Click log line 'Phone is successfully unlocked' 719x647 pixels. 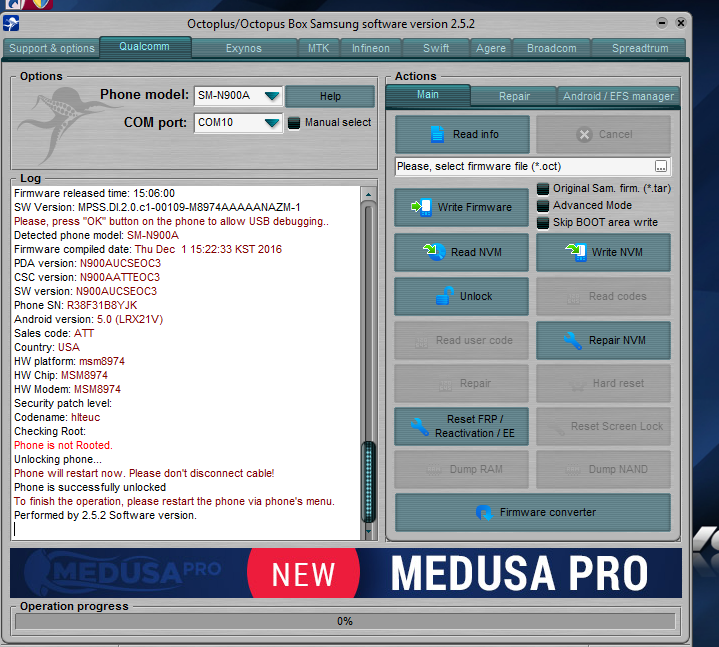90,487
